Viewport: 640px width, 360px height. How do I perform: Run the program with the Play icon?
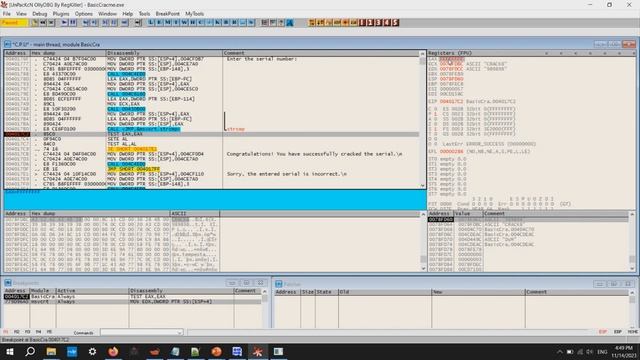click(64, 22)
